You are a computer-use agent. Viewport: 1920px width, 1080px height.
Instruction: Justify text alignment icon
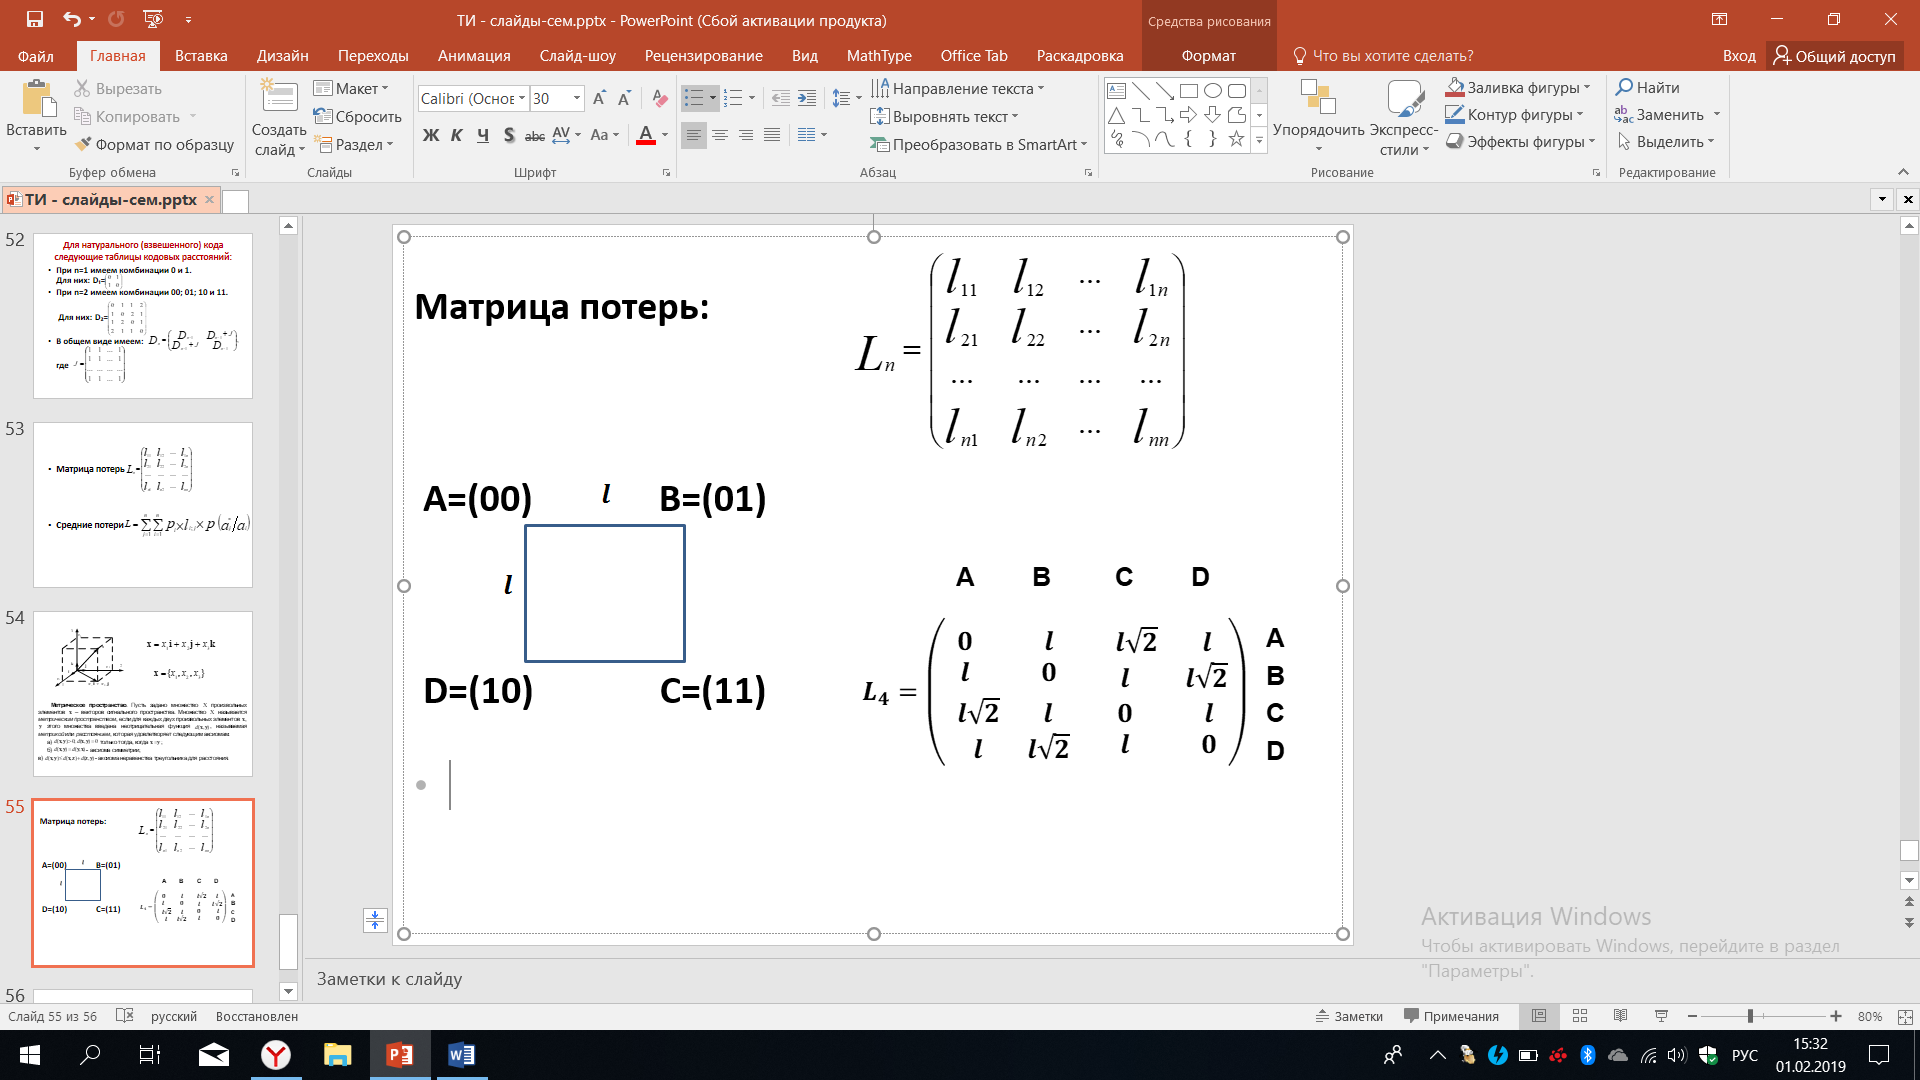click(772, 135)
